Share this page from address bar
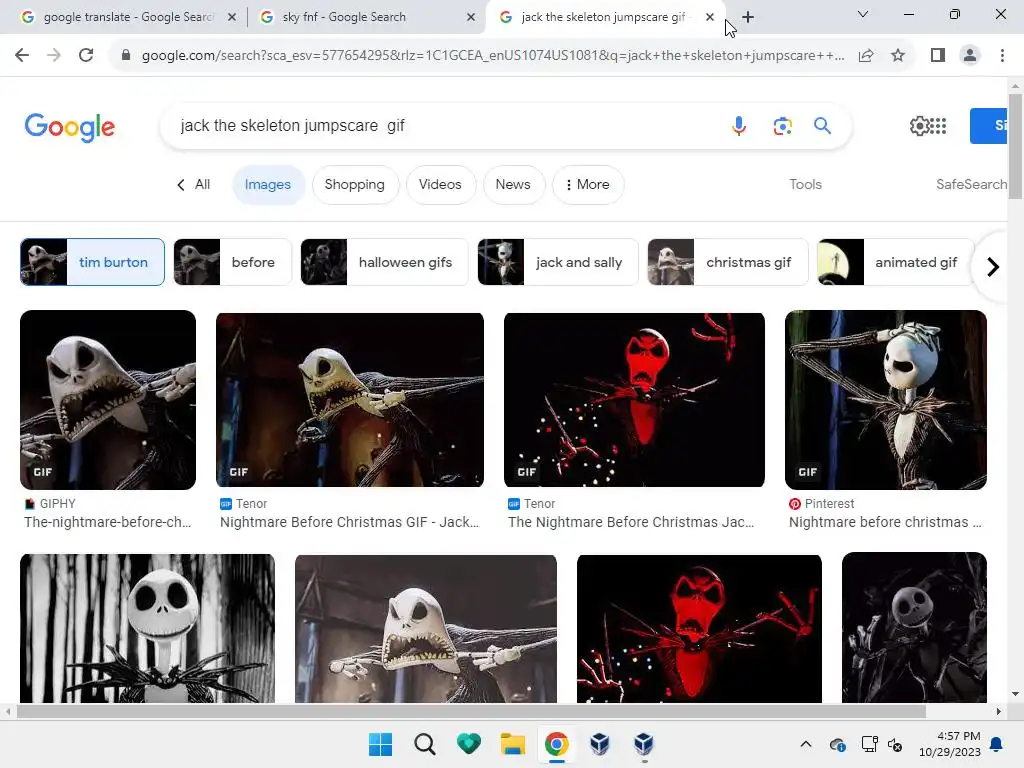 pyautogui.click(x=866, y=55)
